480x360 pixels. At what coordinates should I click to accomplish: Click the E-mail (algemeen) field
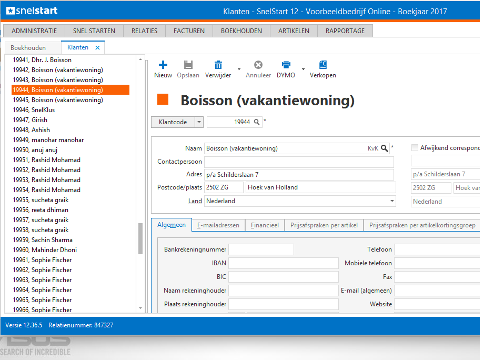point(437,290)
